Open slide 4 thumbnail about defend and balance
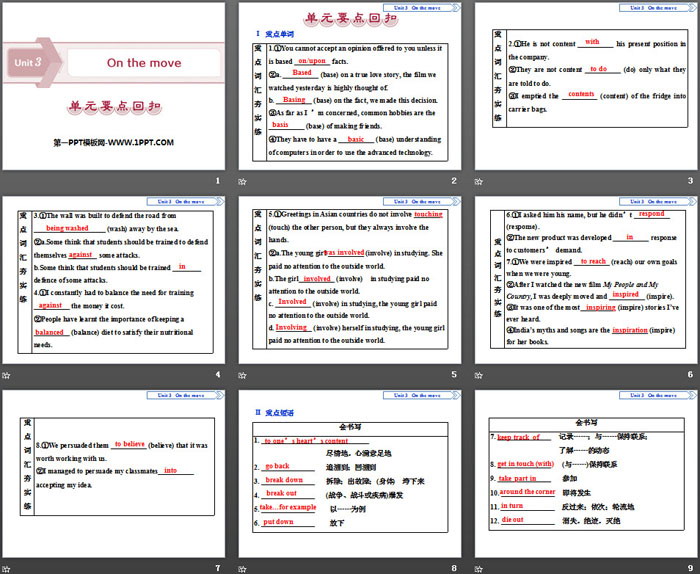 [113, 280]
